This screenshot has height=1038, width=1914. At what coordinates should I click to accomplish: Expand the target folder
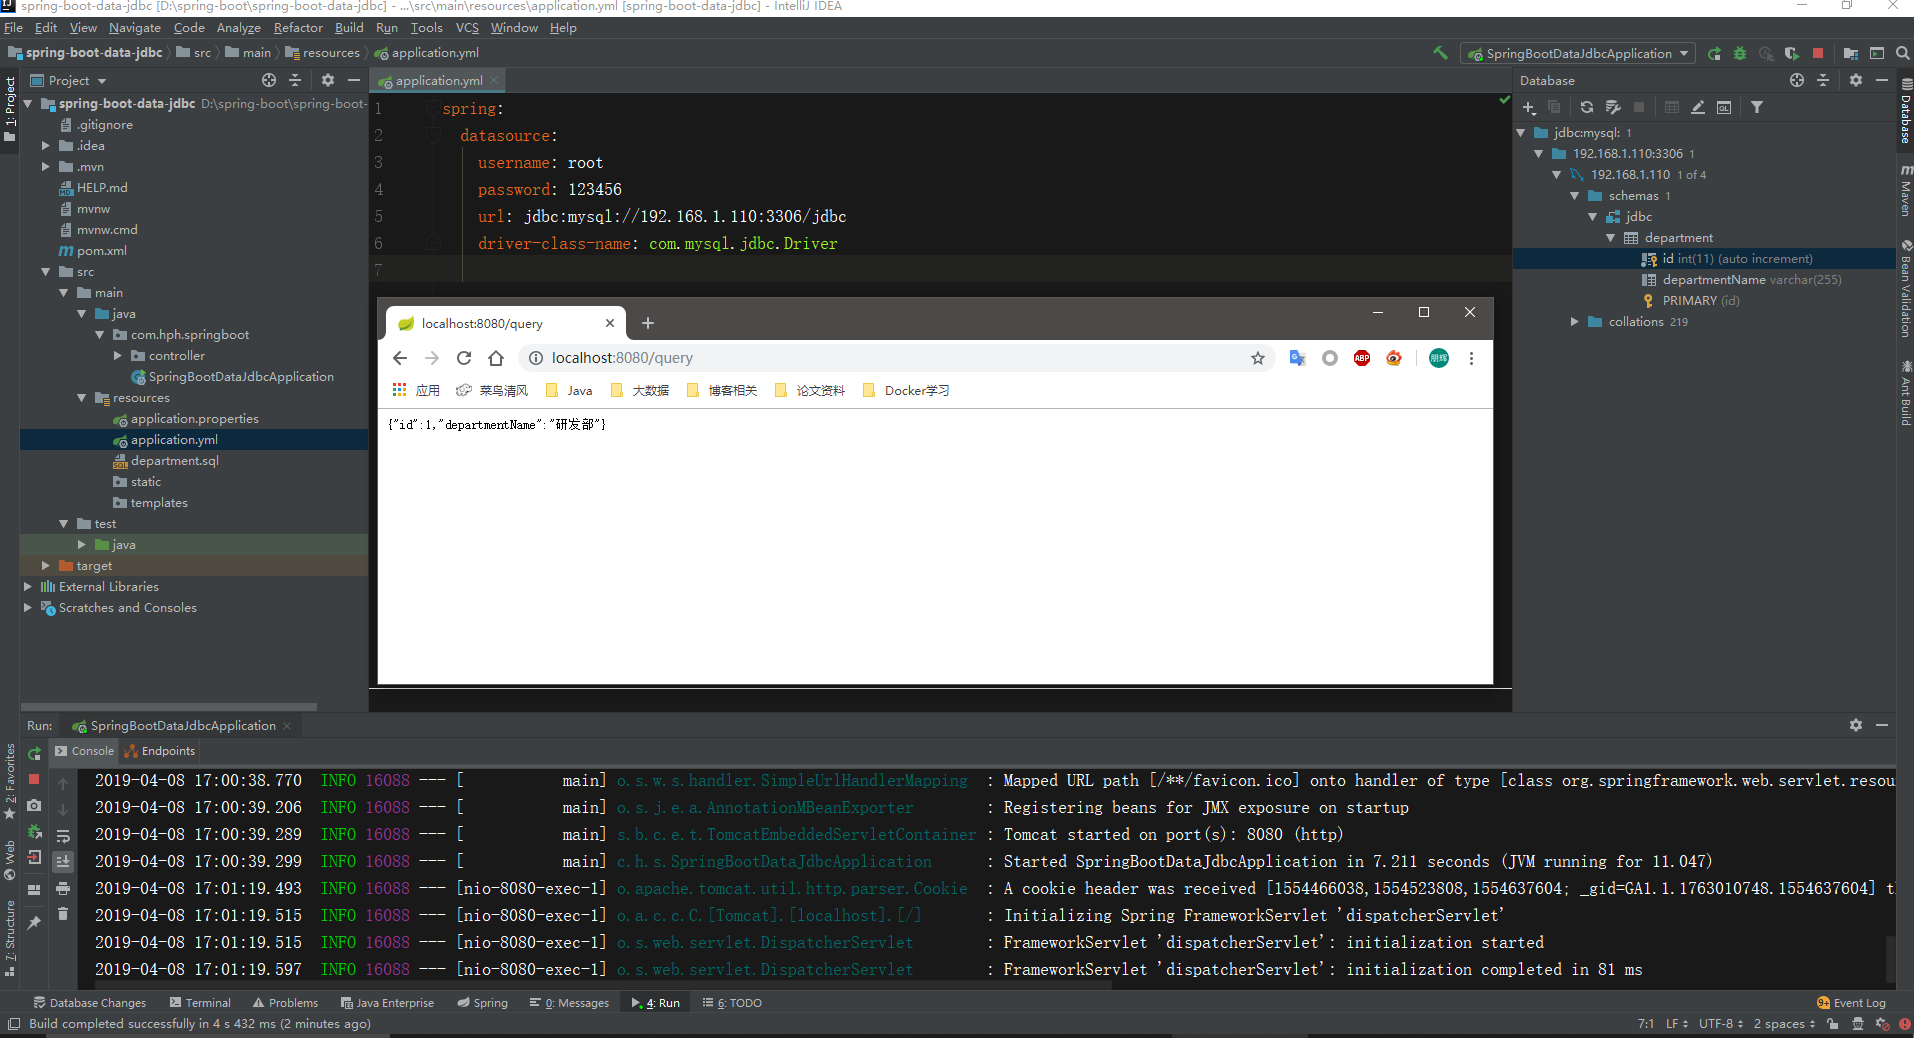tap(45, 565)
